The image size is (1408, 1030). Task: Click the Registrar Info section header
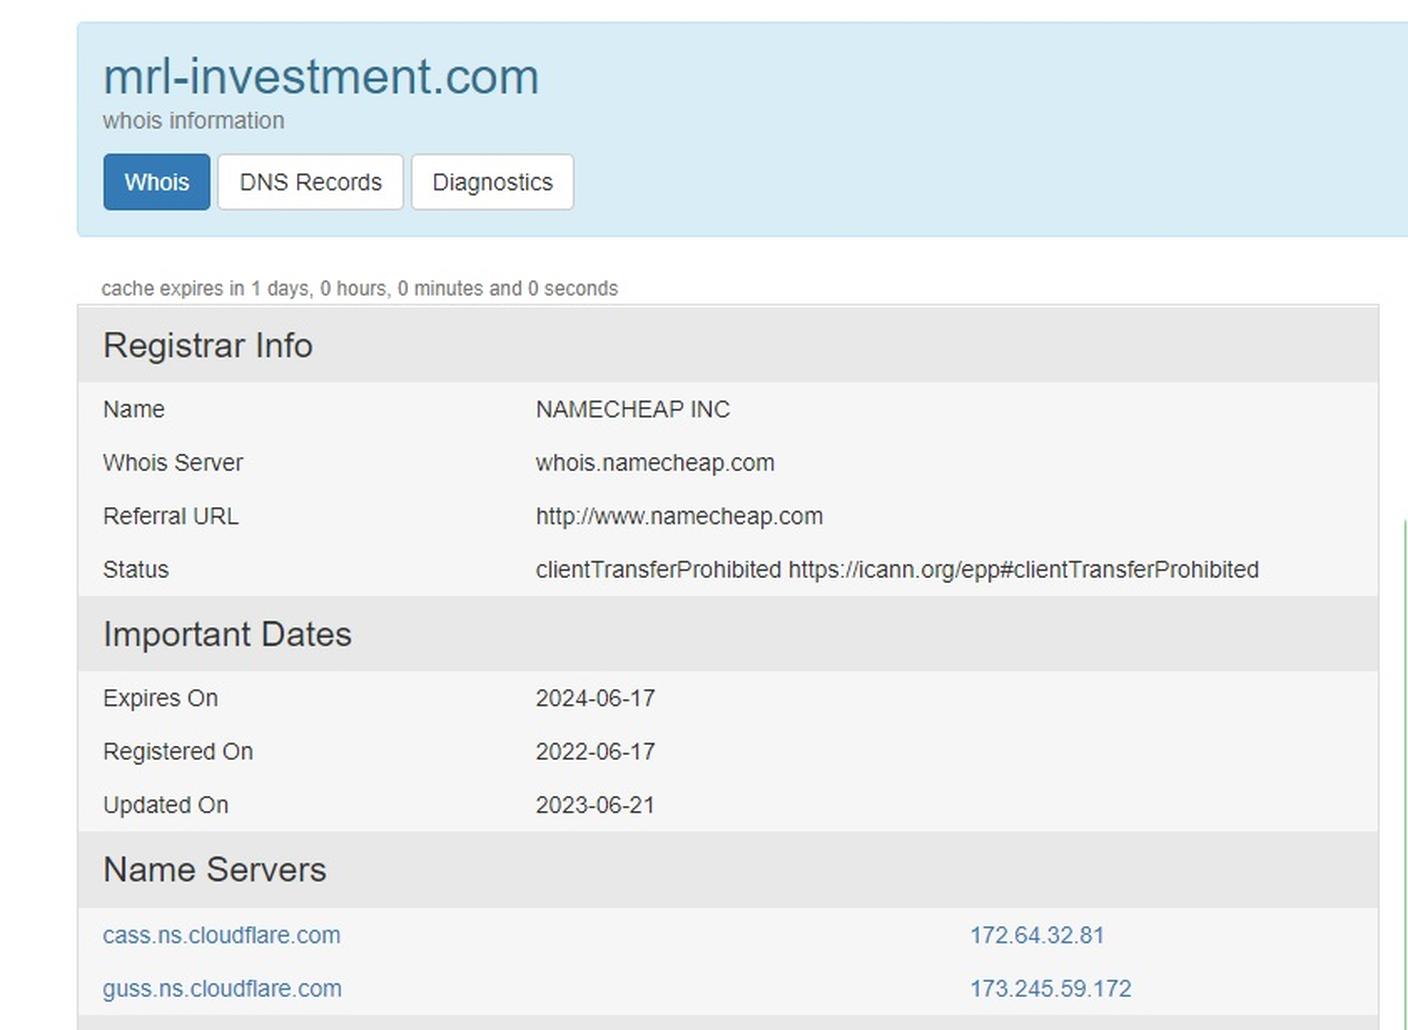(728, 345)
